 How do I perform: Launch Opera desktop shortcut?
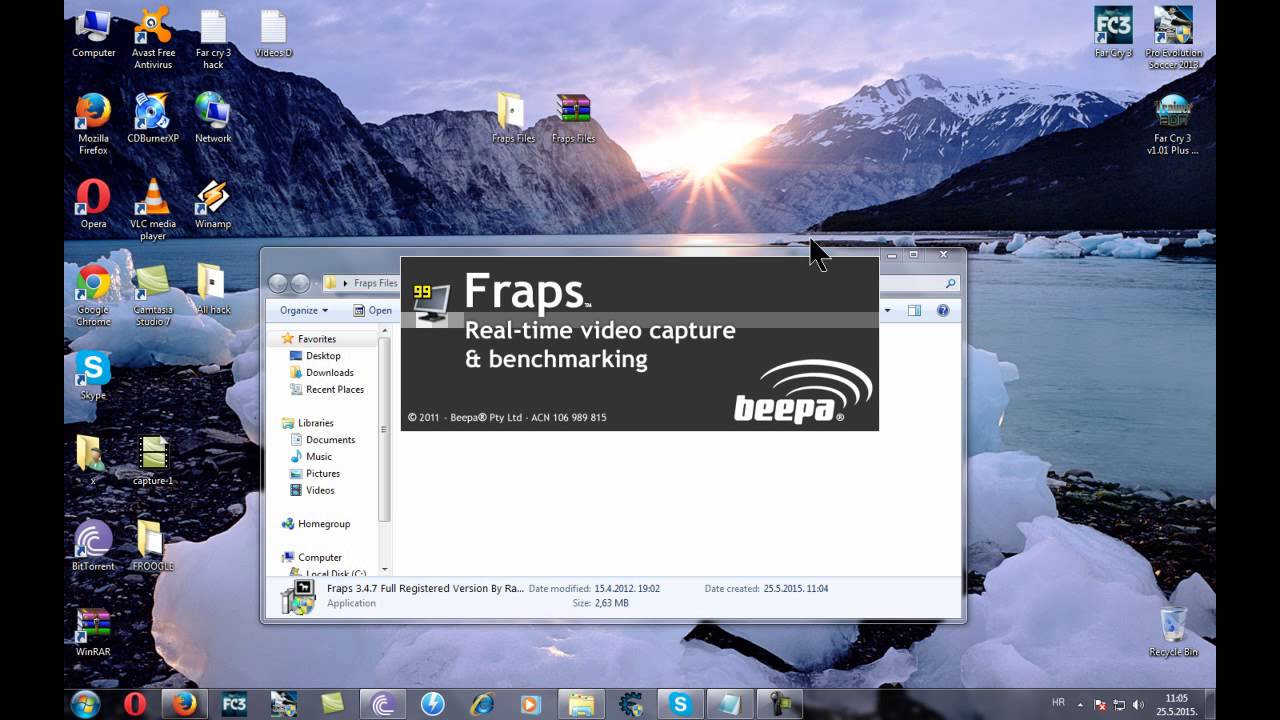93,204
